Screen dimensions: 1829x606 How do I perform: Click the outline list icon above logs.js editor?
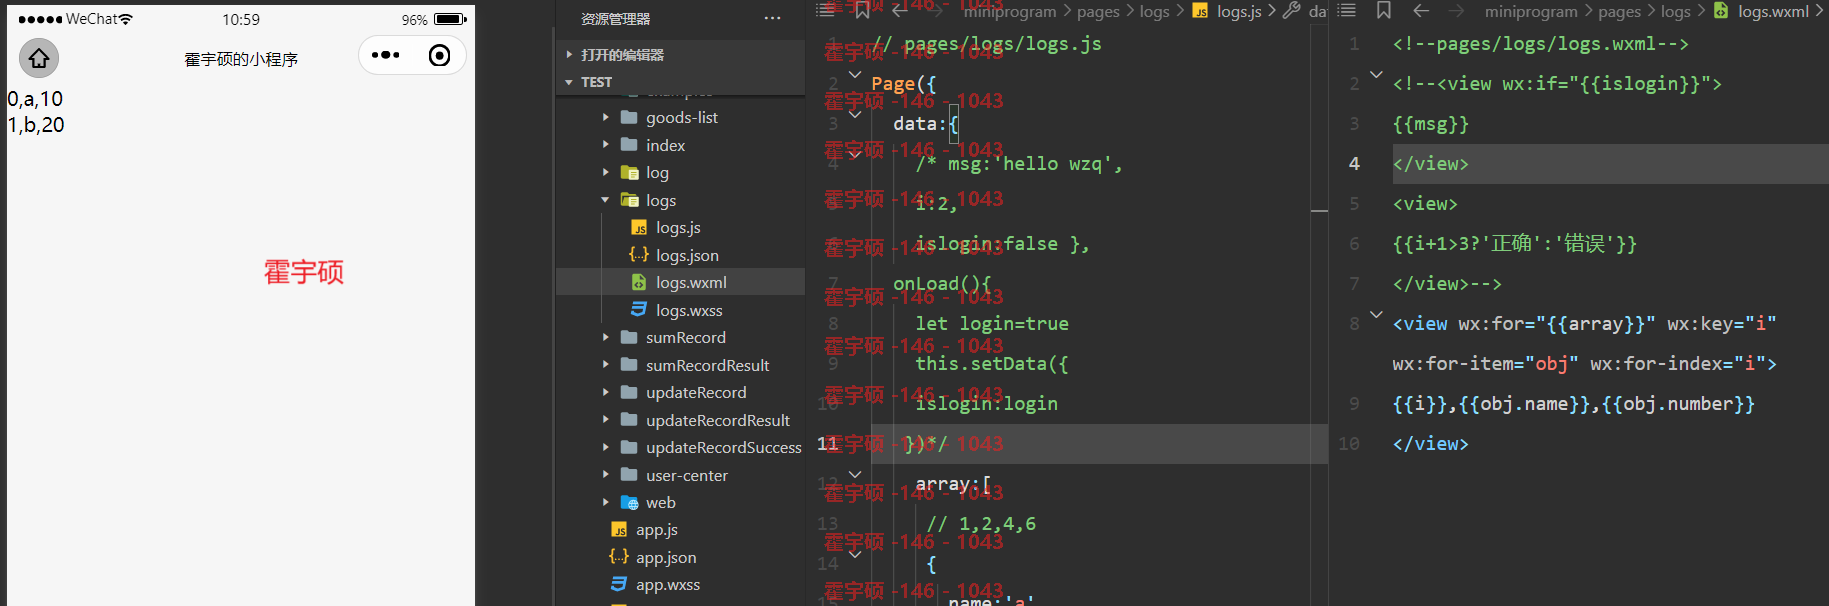(825, 10)
